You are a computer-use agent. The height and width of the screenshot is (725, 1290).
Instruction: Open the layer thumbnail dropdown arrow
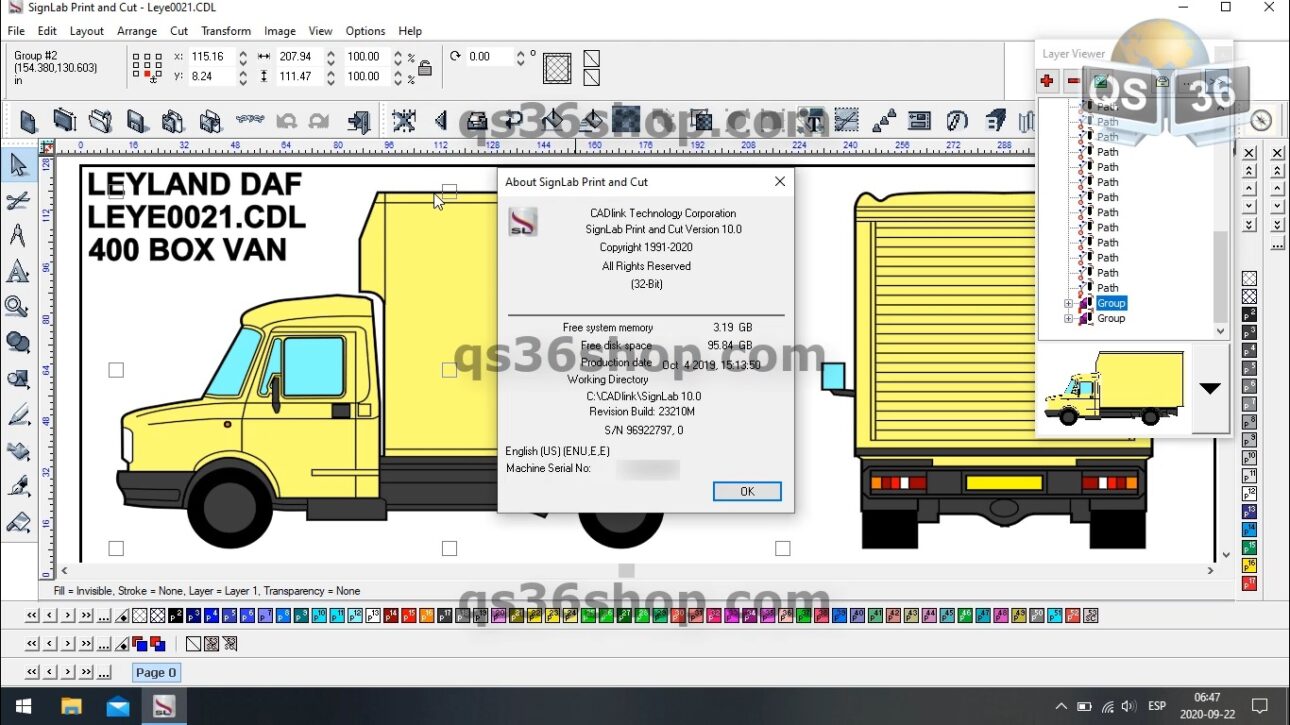coord(1210,388)
